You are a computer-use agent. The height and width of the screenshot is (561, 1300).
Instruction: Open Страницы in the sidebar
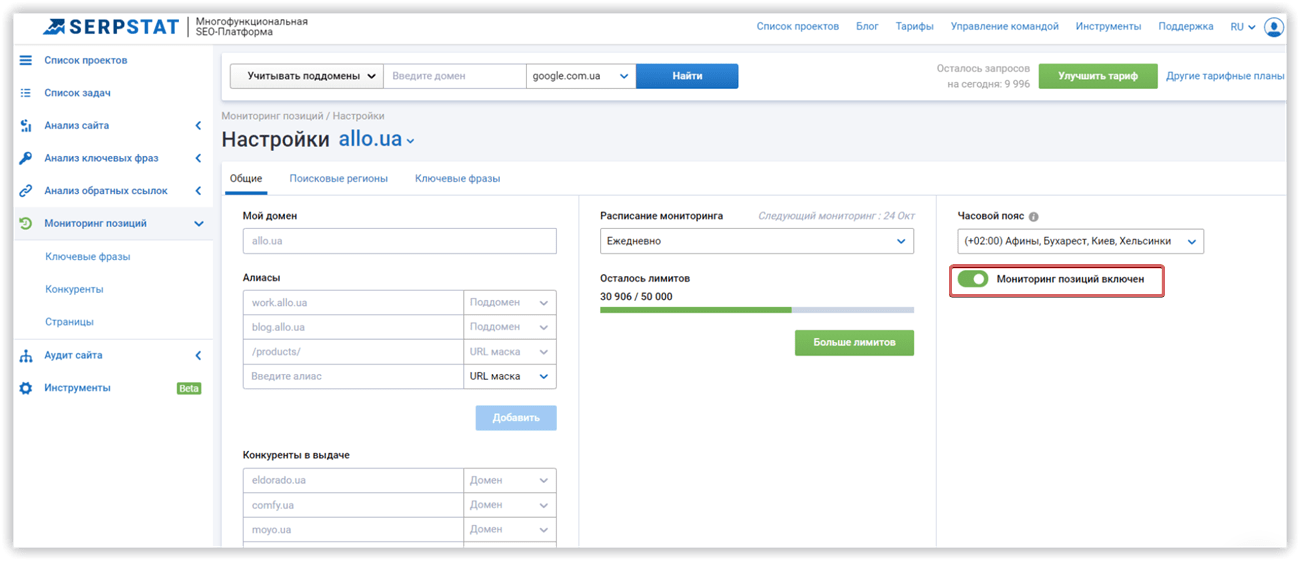tap(69, 322)
